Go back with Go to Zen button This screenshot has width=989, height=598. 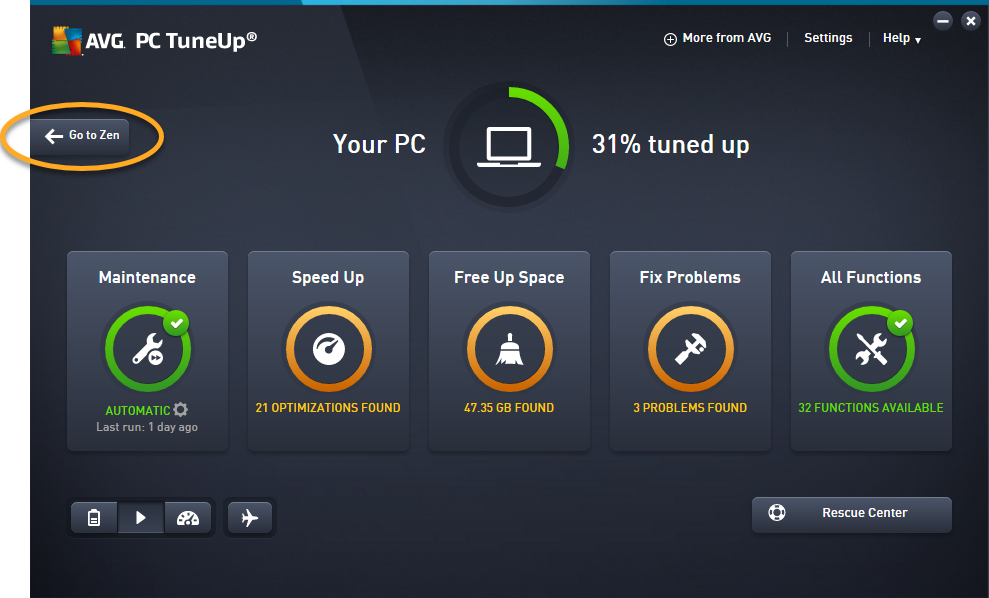click(80, 136)
